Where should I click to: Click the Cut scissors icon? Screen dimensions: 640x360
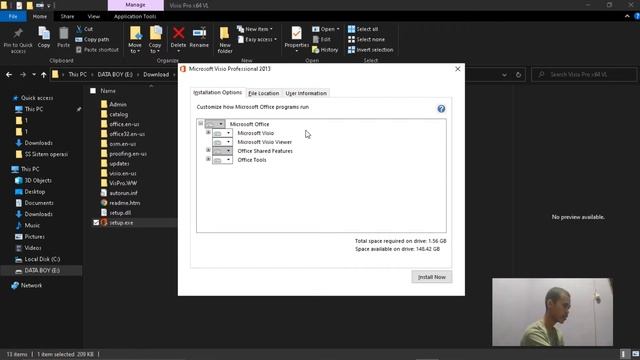coord(79,29)
